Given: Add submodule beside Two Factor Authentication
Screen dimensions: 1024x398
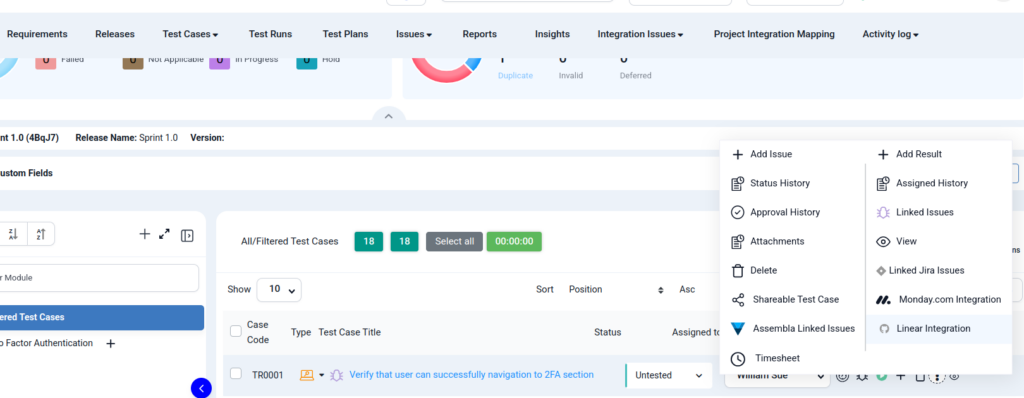Looking at the screenshot, I should point(111,343).
